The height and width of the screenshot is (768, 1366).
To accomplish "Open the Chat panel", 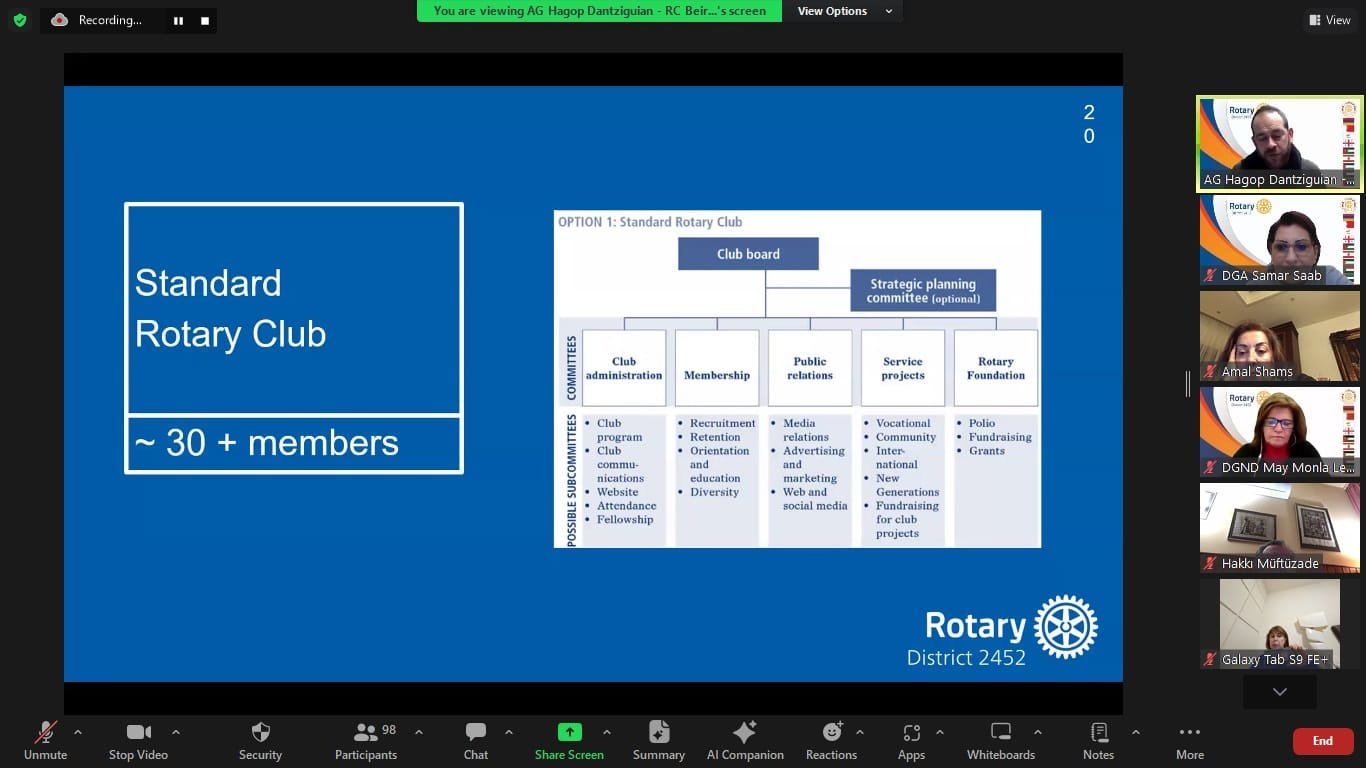I will 476,740.
